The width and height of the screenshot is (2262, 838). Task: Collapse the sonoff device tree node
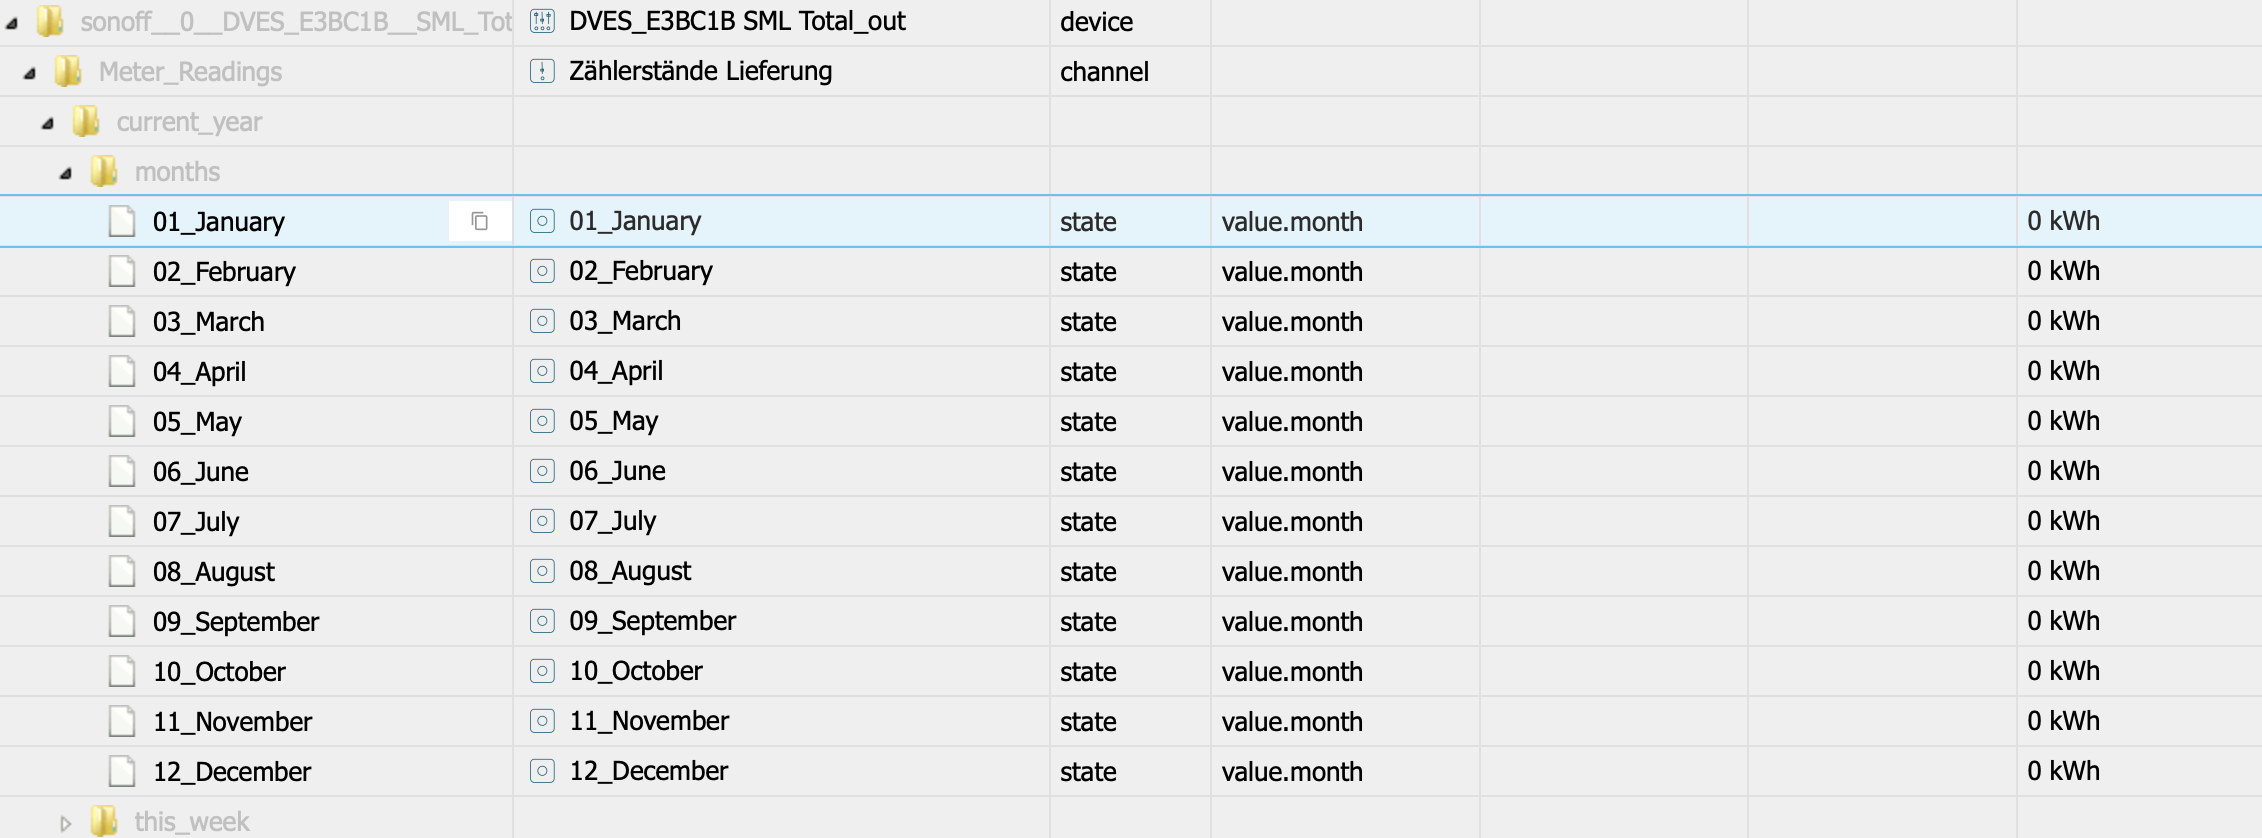point(12,23)
